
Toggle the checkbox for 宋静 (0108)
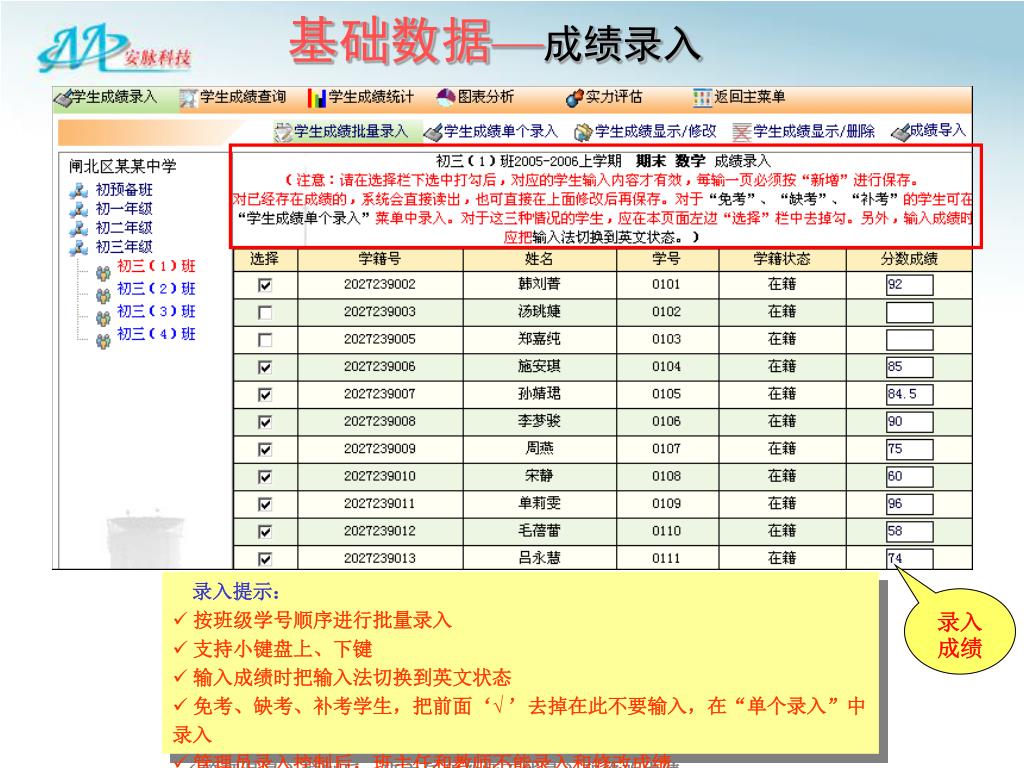click(x=264, y=477)
